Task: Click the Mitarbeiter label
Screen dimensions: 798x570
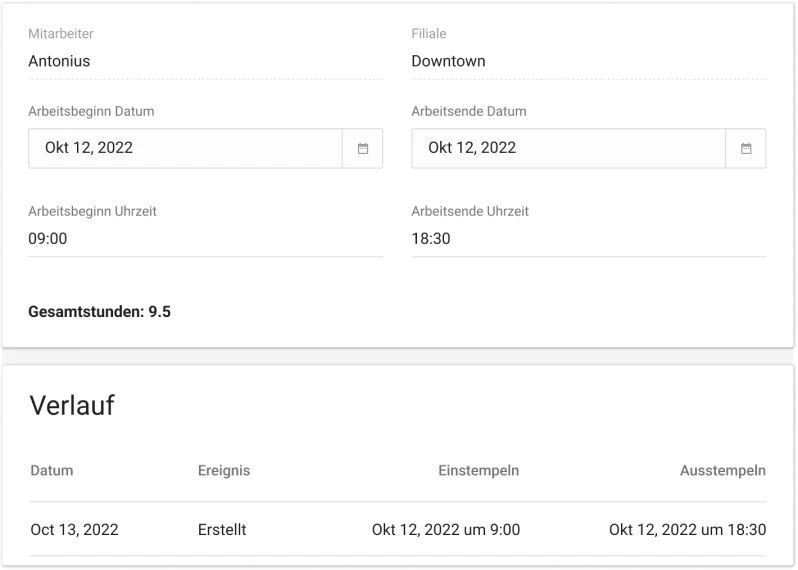Action: pos(61,34)
